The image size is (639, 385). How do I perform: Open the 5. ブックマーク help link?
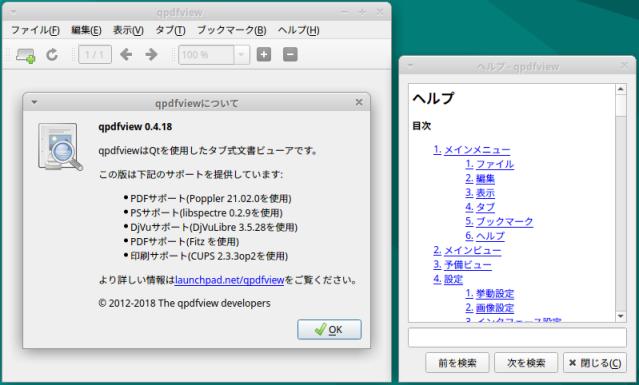[499, 221]
